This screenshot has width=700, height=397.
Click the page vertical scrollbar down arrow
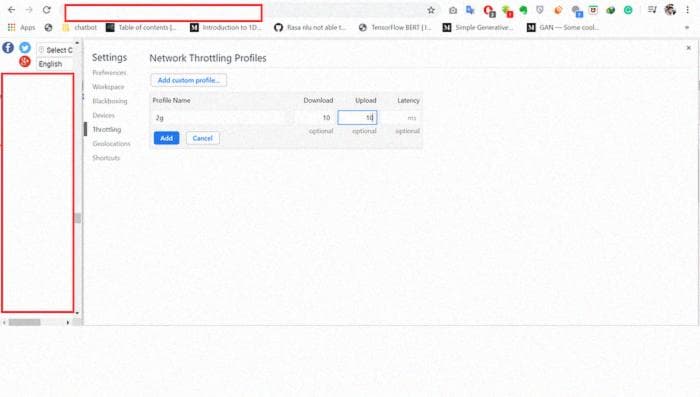click(x=77, y=313)
